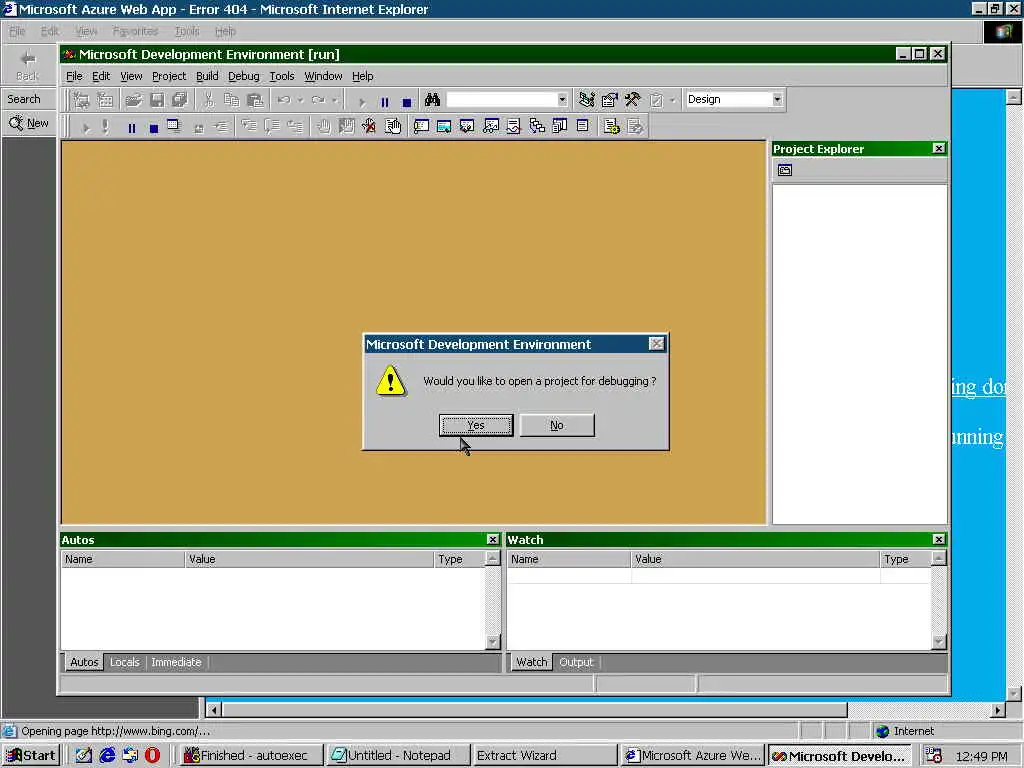The image size is (1024, 768).
Task: Close the Microsoft Development Environment dialog
Action: click(656, 344)
